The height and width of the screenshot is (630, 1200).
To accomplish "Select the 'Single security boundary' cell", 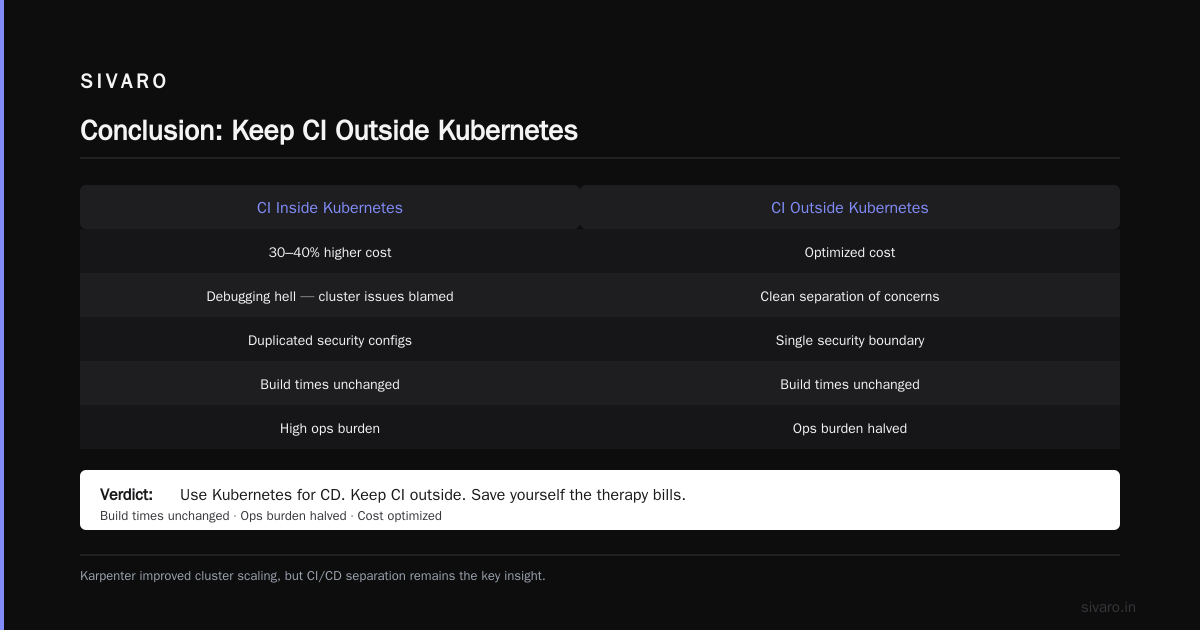I will click(x=850, y=340).
